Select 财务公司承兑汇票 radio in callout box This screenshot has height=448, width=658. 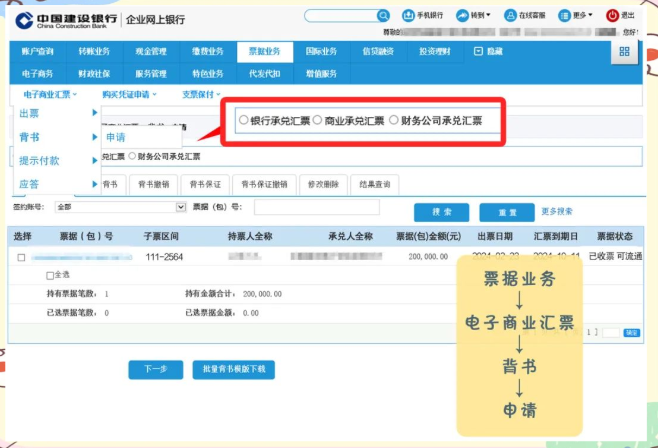click(x=393, y=120)
